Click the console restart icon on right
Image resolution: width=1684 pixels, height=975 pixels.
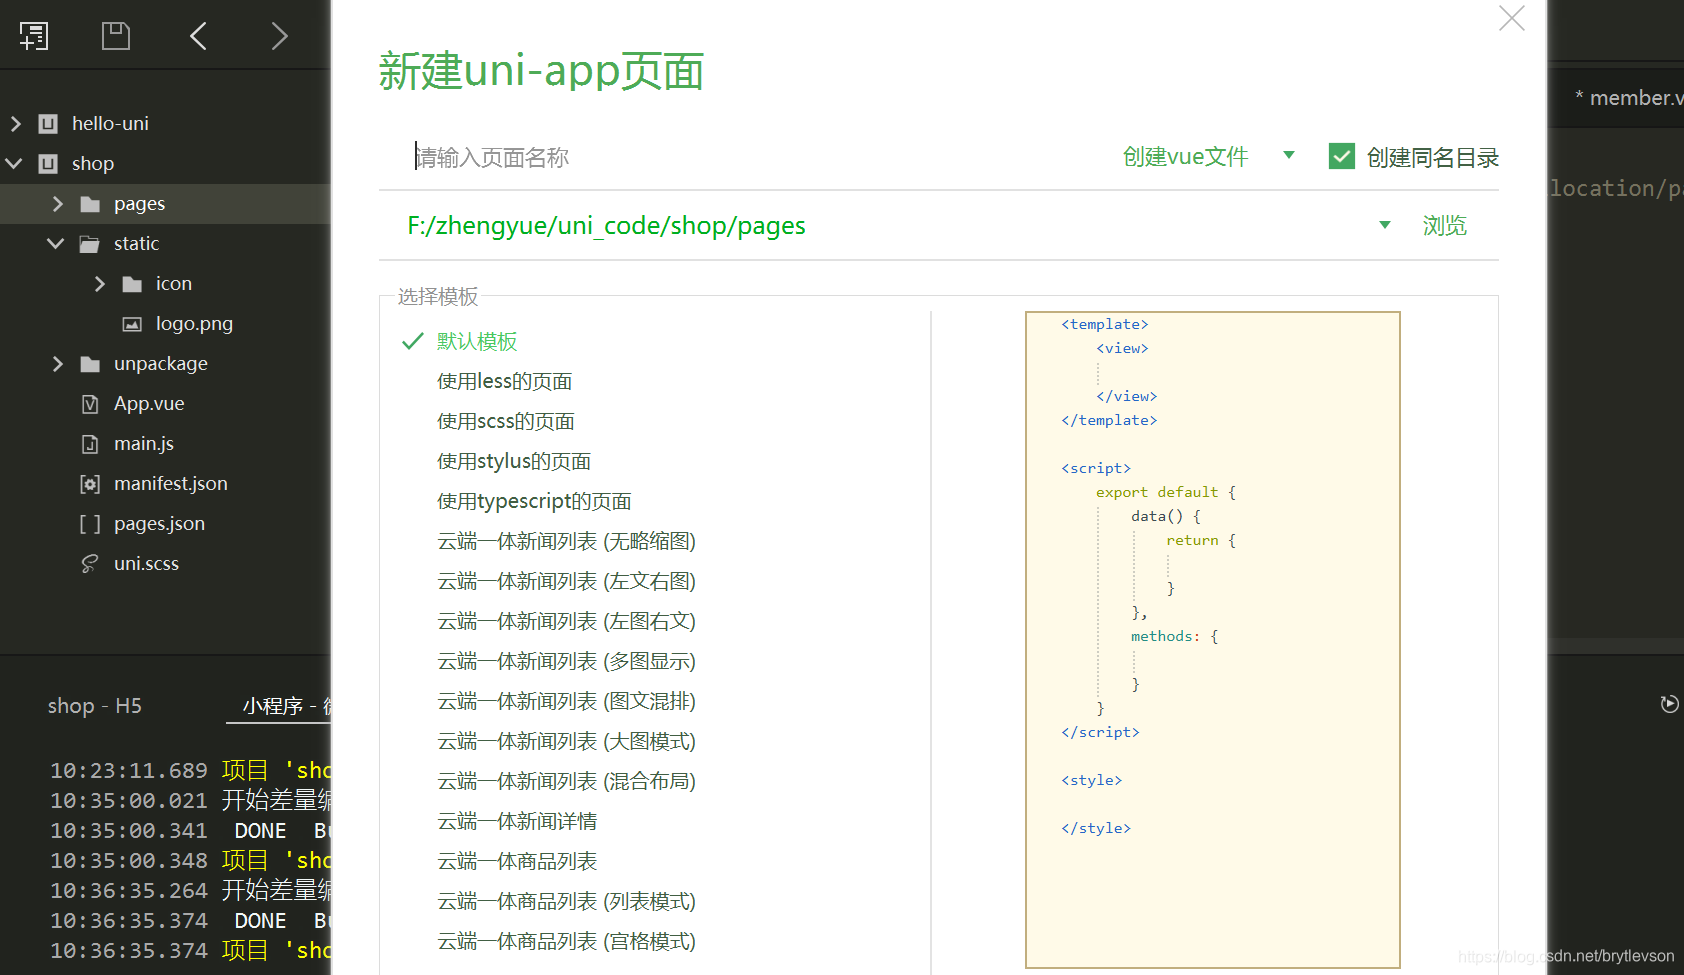[1669, 704]
